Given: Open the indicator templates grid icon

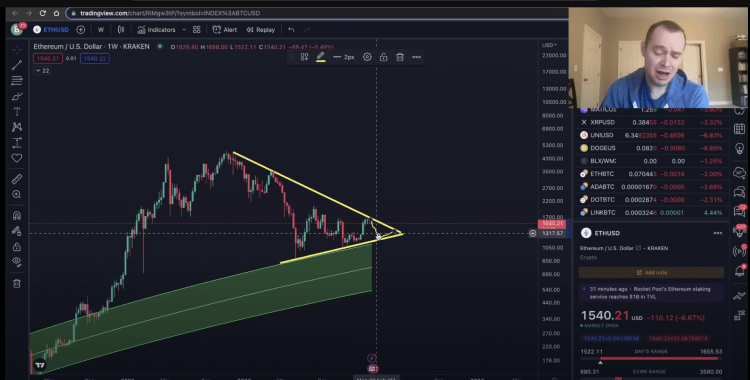Looking at the screenshot, I should click(197, 30).
